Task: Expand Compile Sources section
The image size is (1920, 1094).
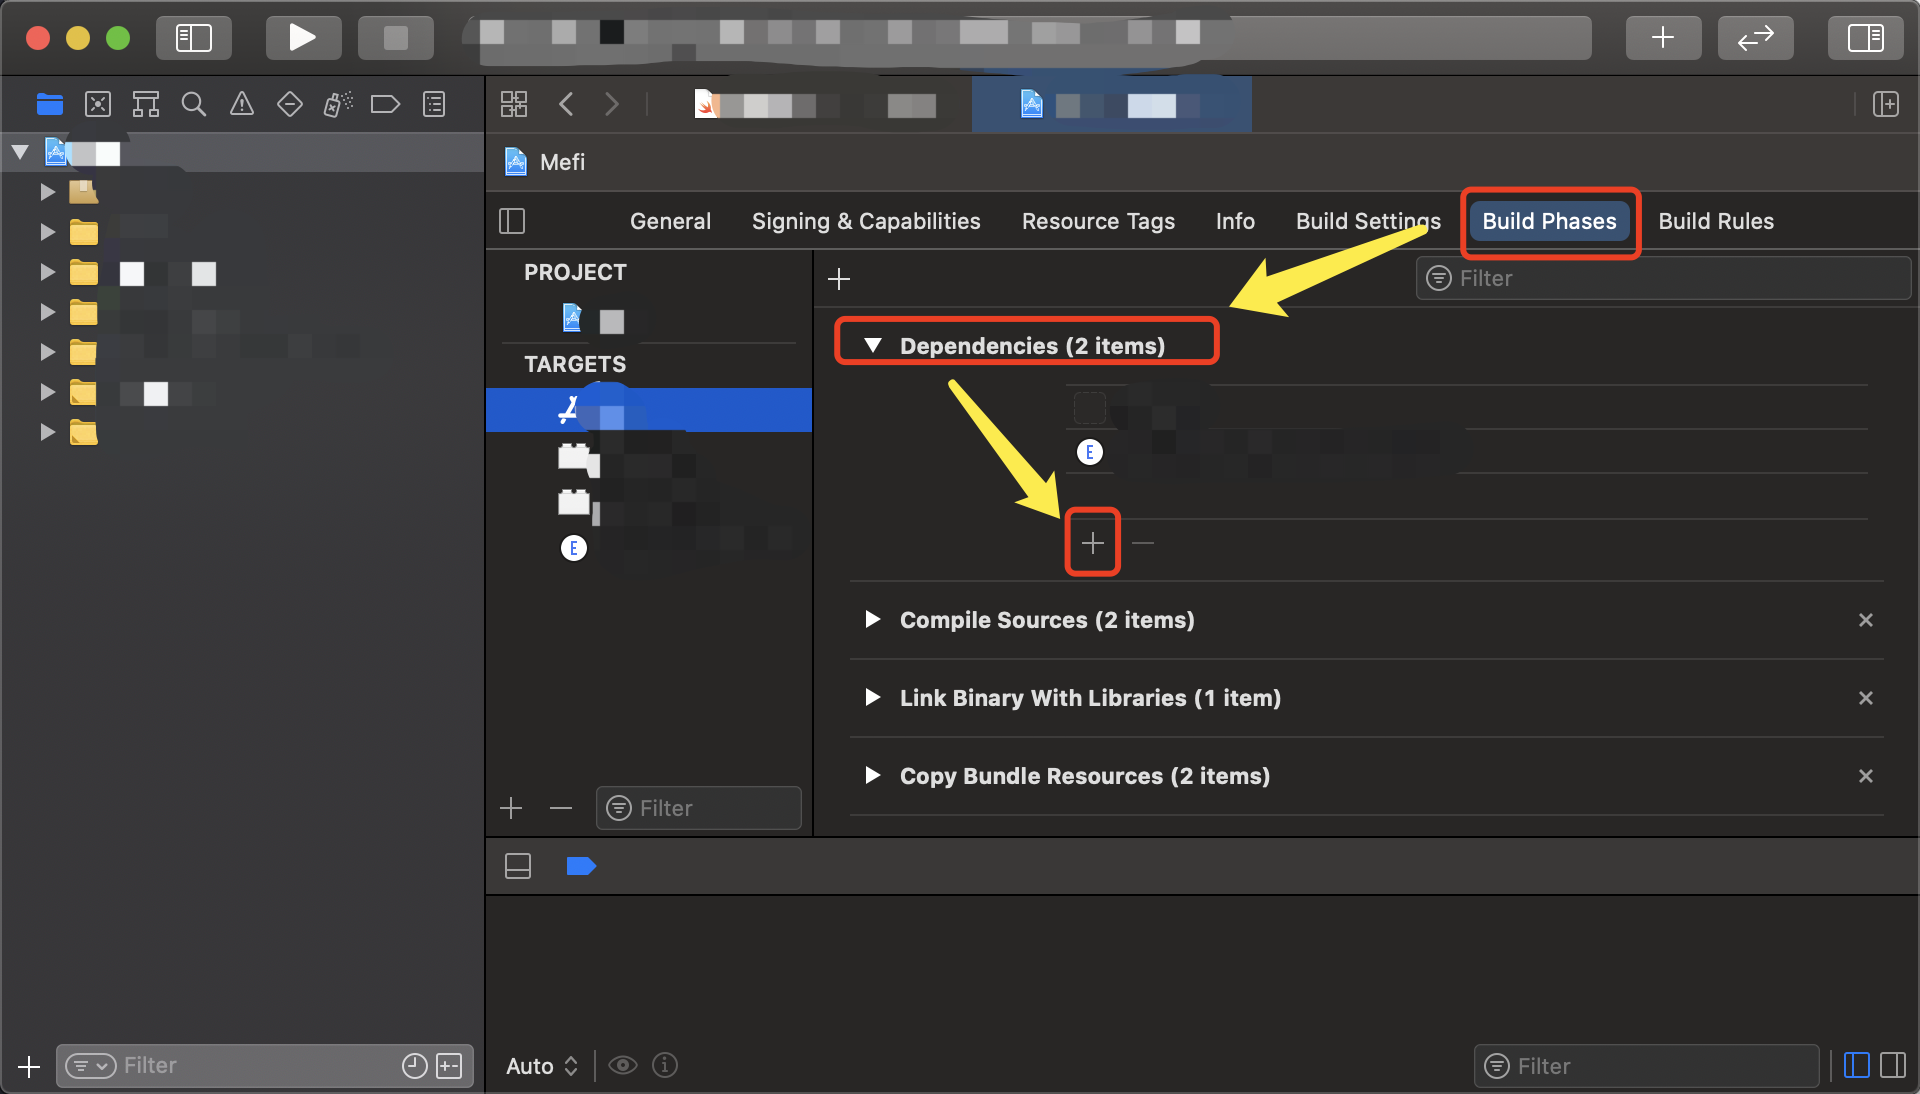Action: coord(873,619)
